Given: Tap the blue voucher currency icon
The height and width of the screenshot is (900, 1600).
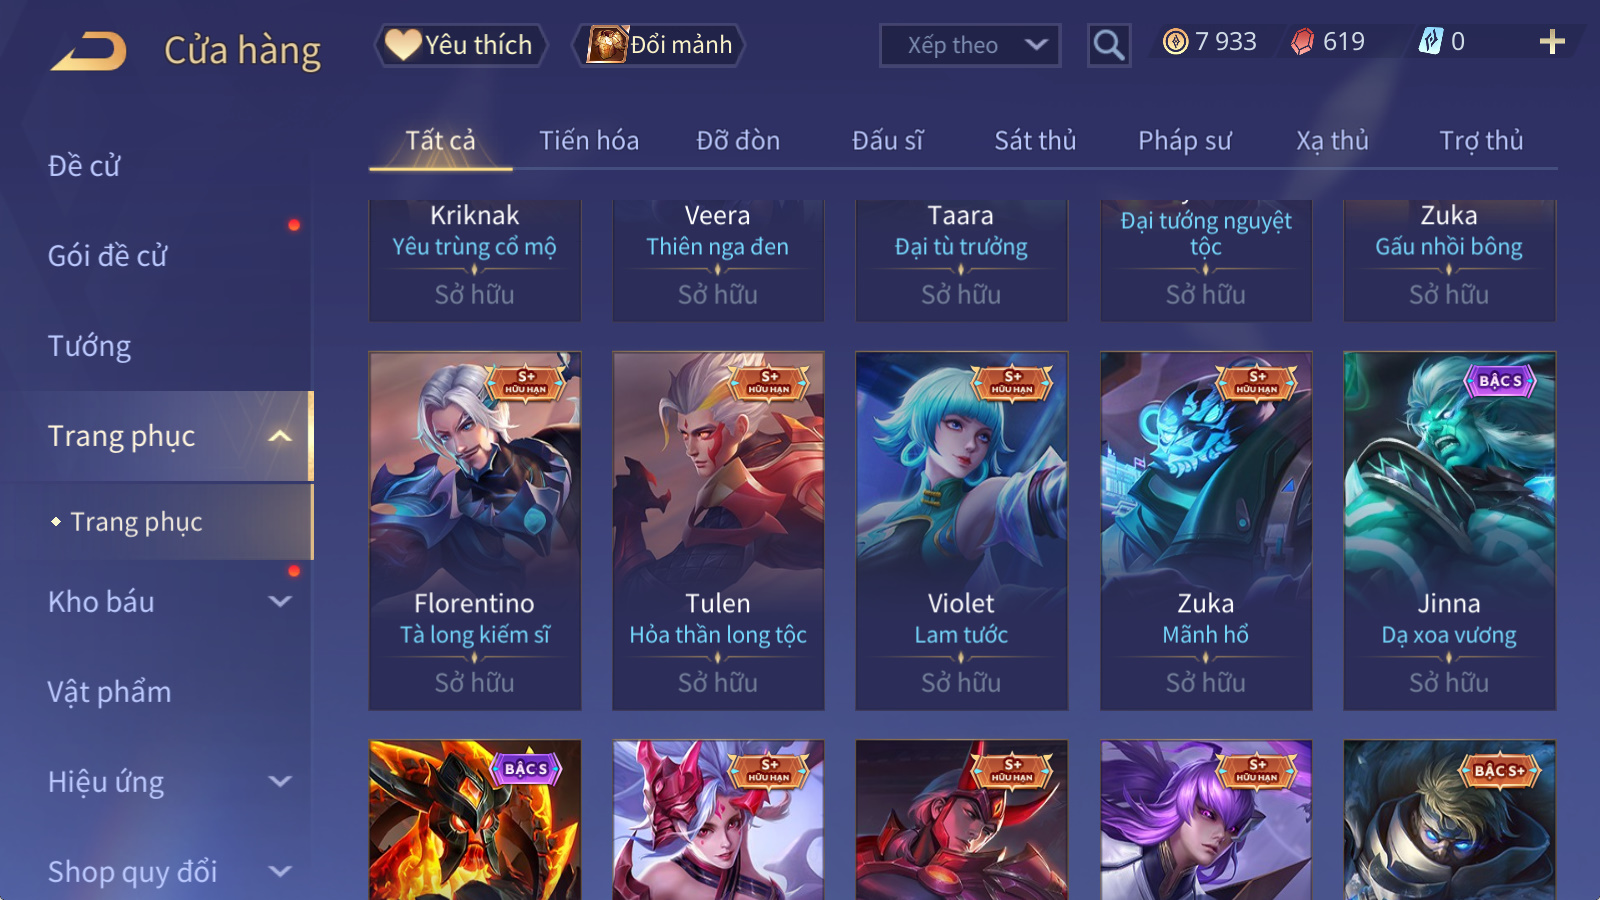Looking at the screenshot, I should click(x=1430, y=41).
